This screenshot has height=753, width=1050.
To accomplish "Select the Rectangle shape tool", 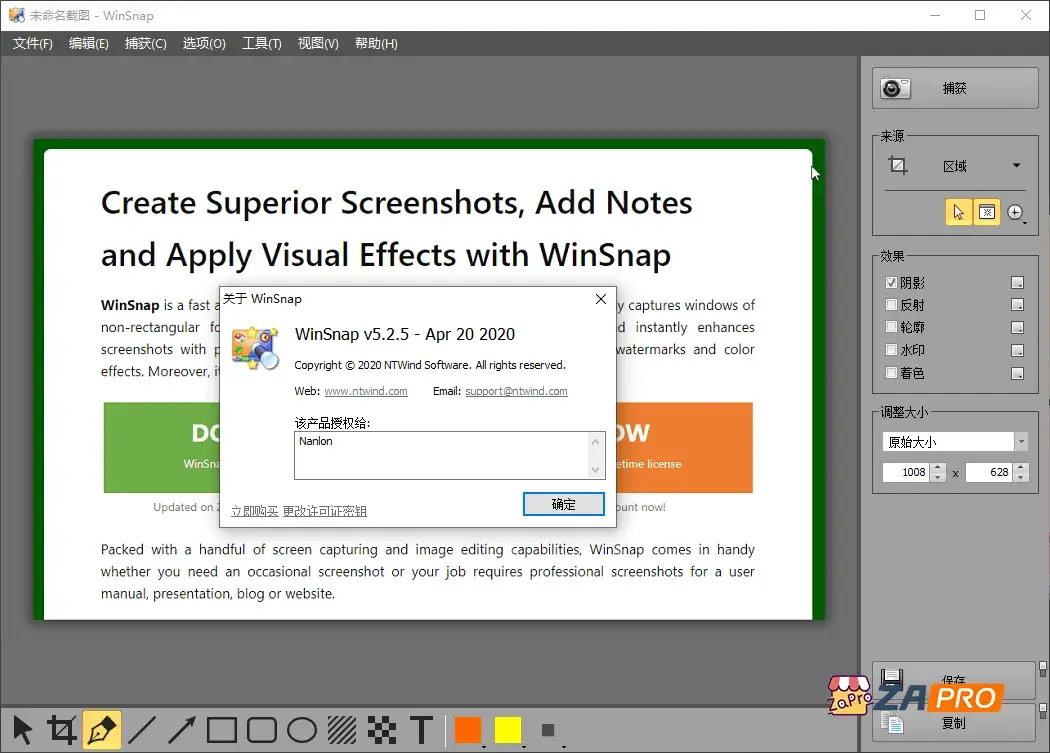I will [x=222, y=730].
